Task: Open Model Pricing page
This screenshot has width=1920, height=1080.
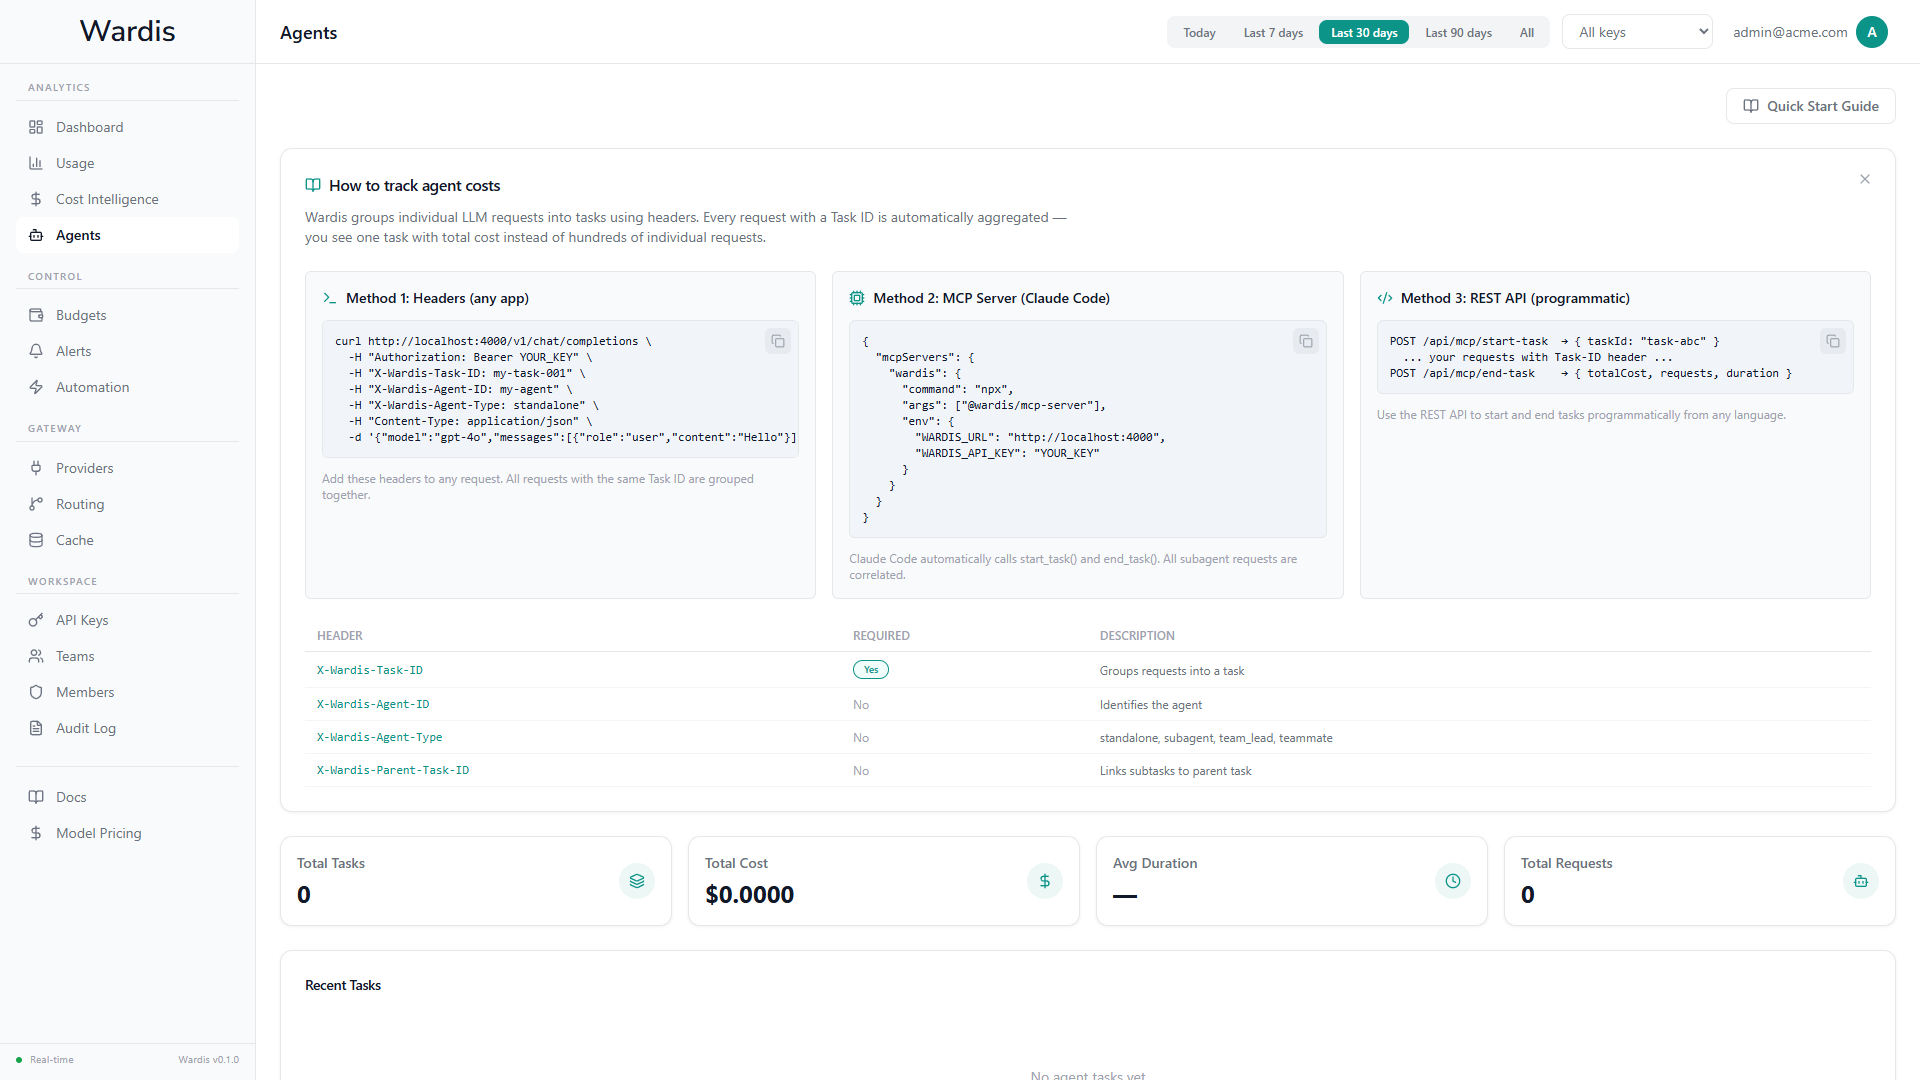Action: [x=128, y=833]
